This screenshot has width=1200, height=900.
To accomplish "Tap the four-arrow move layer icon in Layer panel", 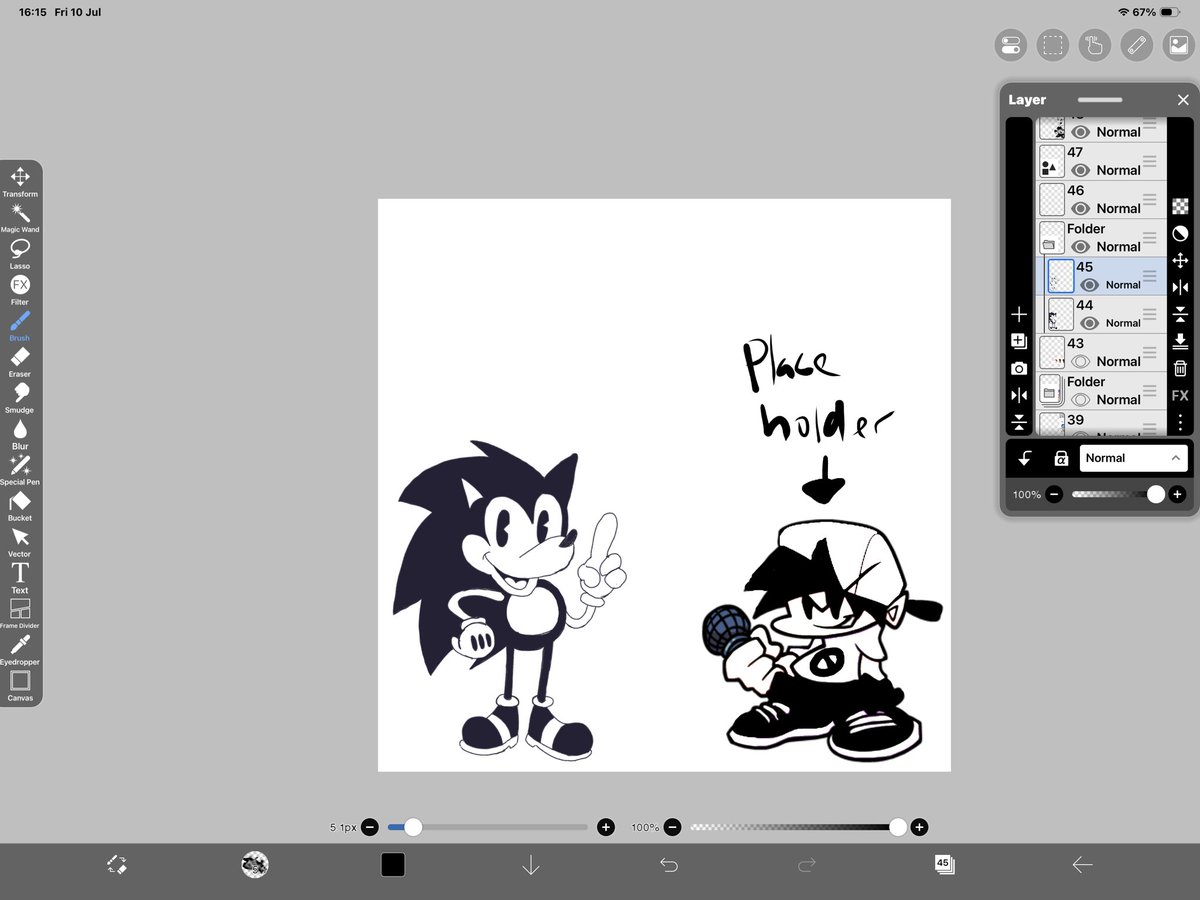I will pyautogui.click(x=1180, y=260).
